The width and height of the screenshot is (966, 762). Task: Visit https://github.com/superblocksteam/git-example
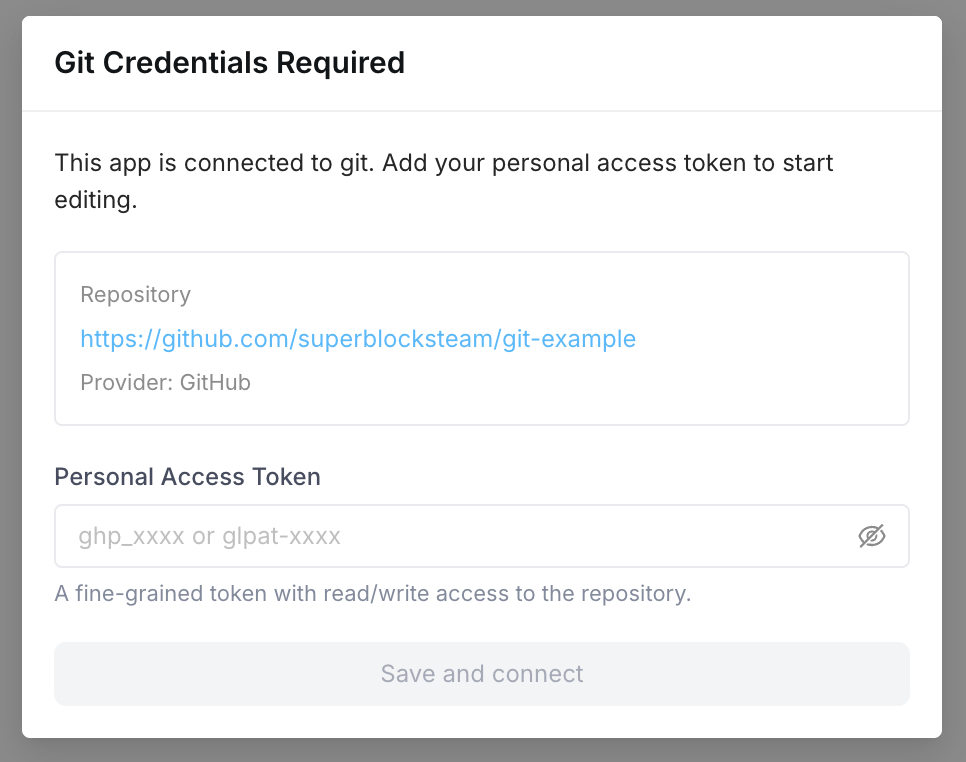tap(357, 339)
